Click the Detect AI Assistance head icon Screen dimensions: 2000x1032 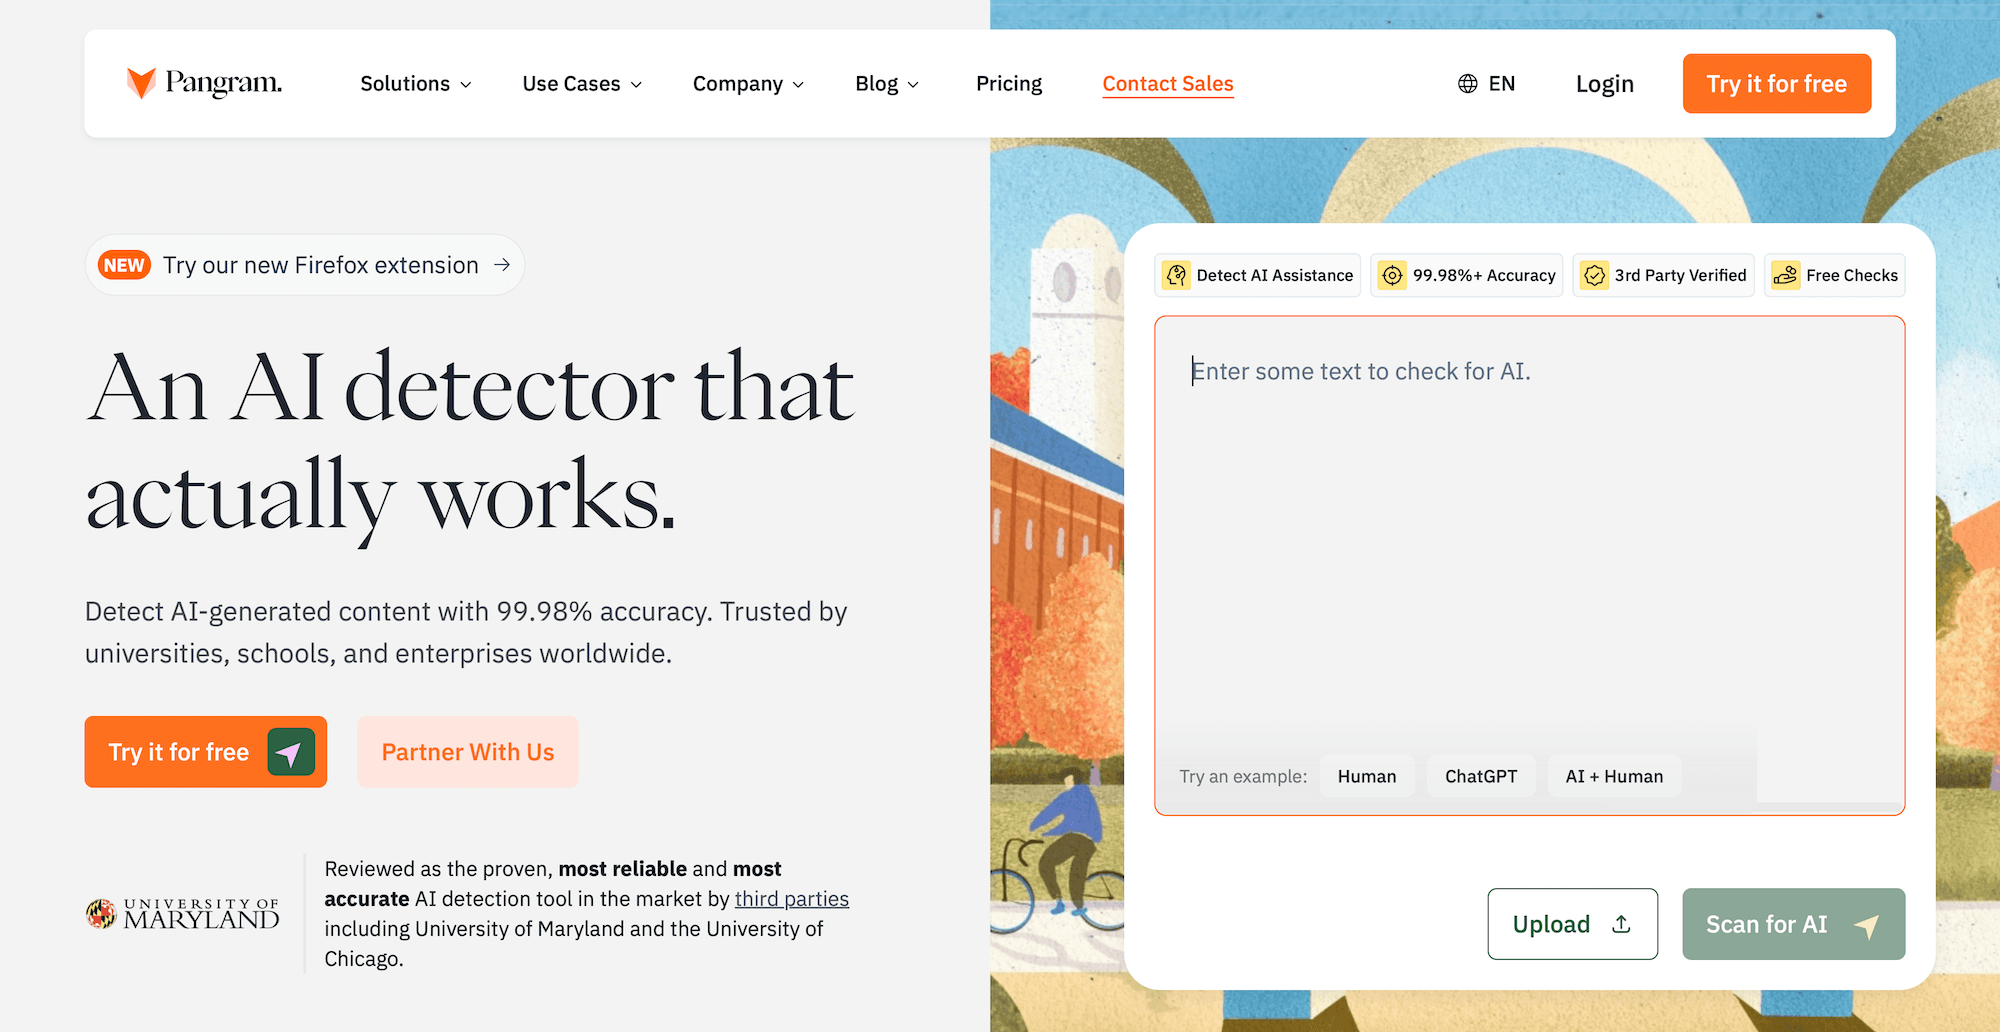[x=1177, y=275]
